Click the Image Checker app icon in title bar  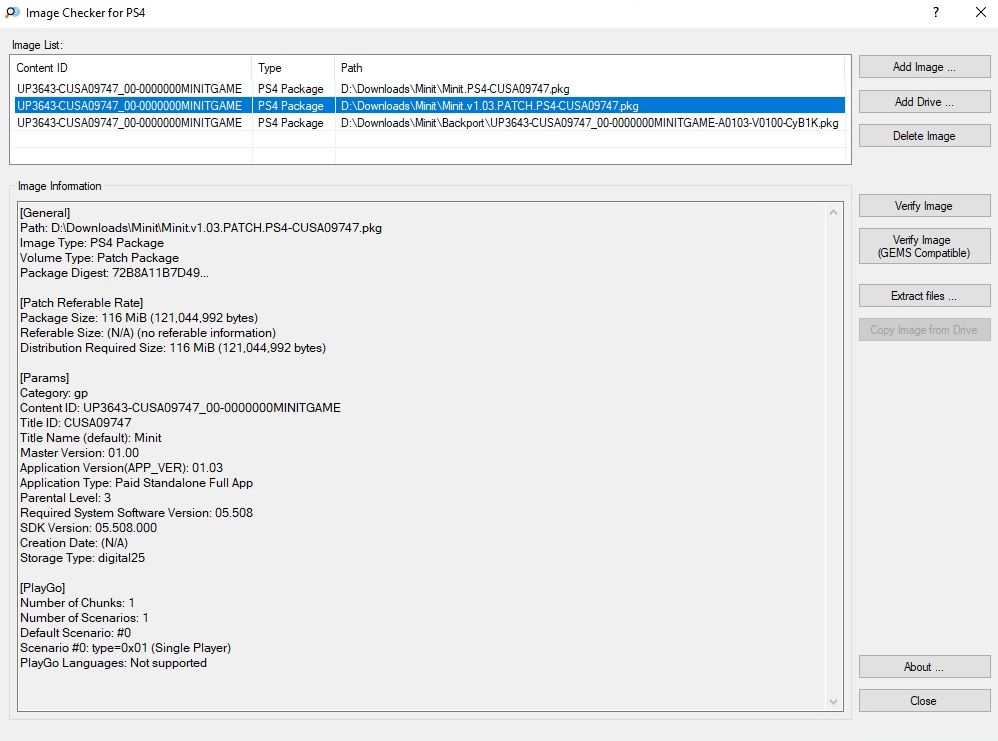(12, 12)
